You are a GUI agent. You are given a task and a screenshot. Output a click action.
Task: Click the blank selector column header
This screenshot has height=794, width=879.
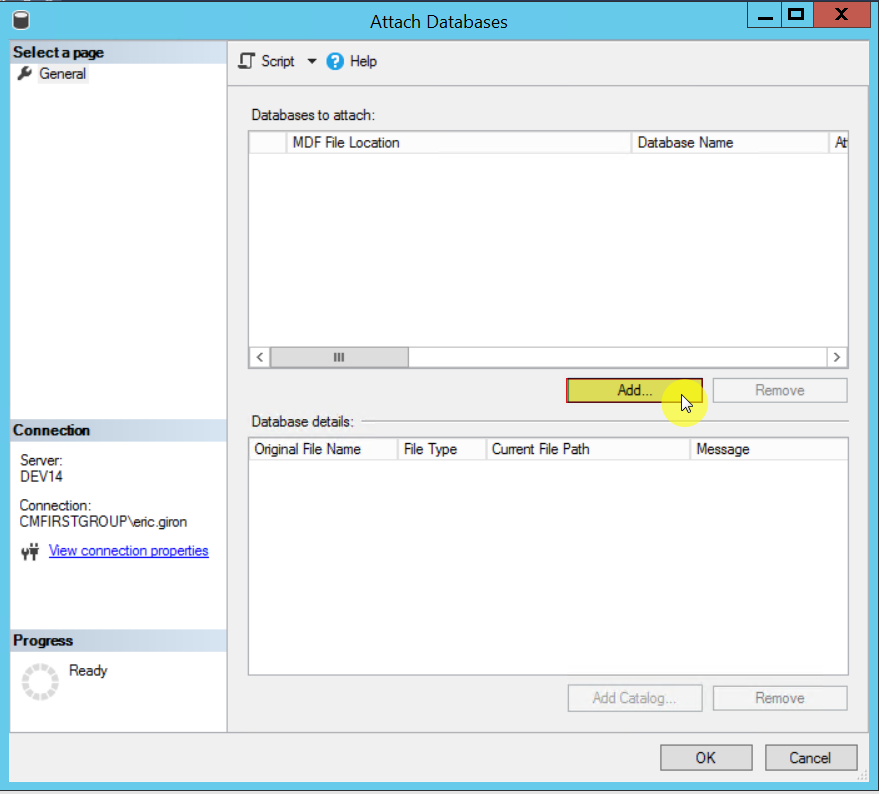[268, 142]
